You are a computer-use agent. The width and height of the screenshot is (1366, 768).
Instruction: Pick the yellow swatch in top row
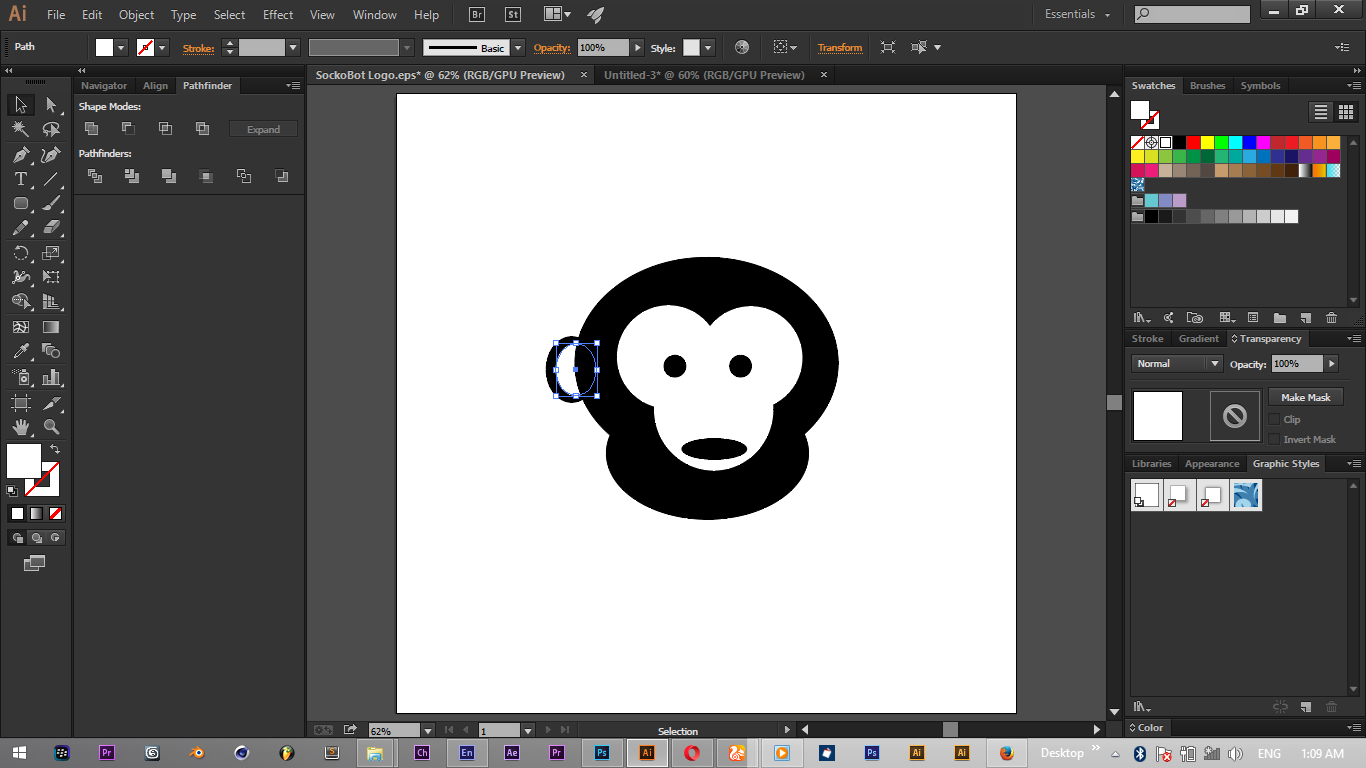pyautogui.click(x=1207, y=142)
